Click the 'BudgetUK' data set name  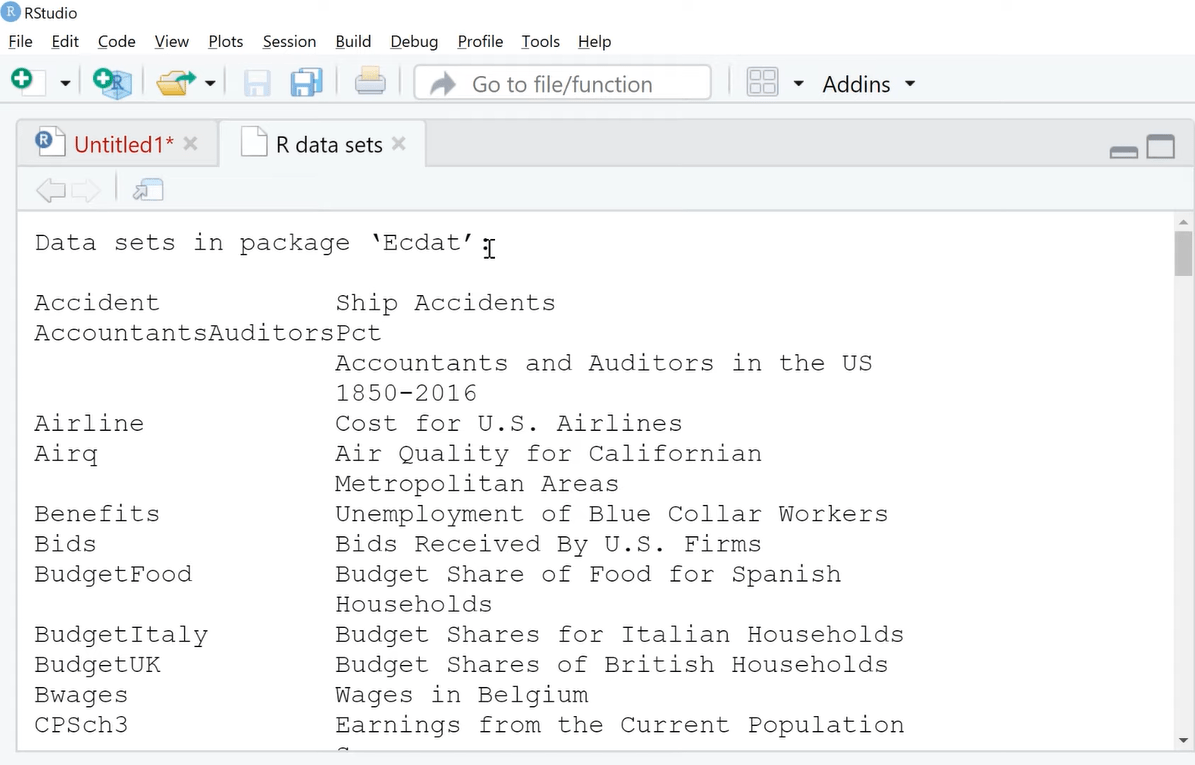[97, 665]
